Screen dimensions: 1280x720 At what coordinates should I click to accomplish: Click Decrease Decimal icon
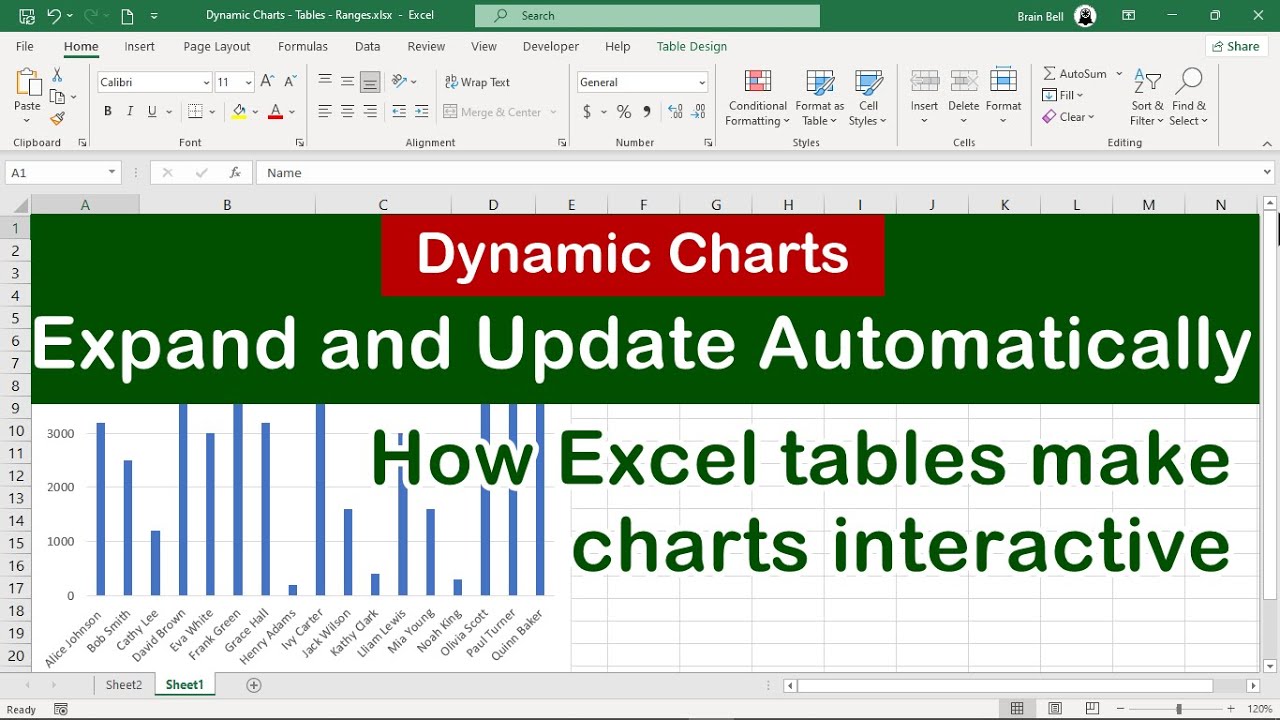coord(699,112)
